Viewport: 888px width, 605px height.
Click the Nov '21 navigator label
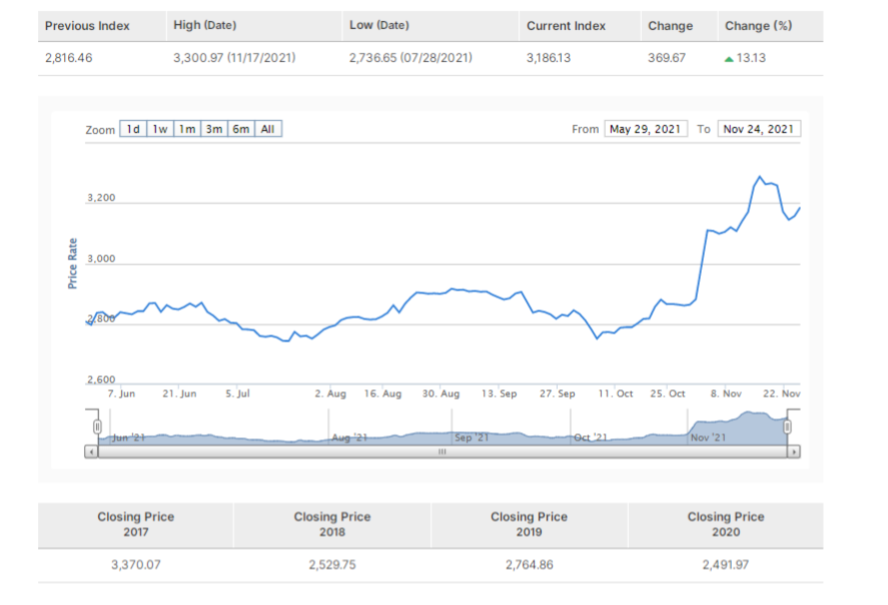tap(708, 438)
